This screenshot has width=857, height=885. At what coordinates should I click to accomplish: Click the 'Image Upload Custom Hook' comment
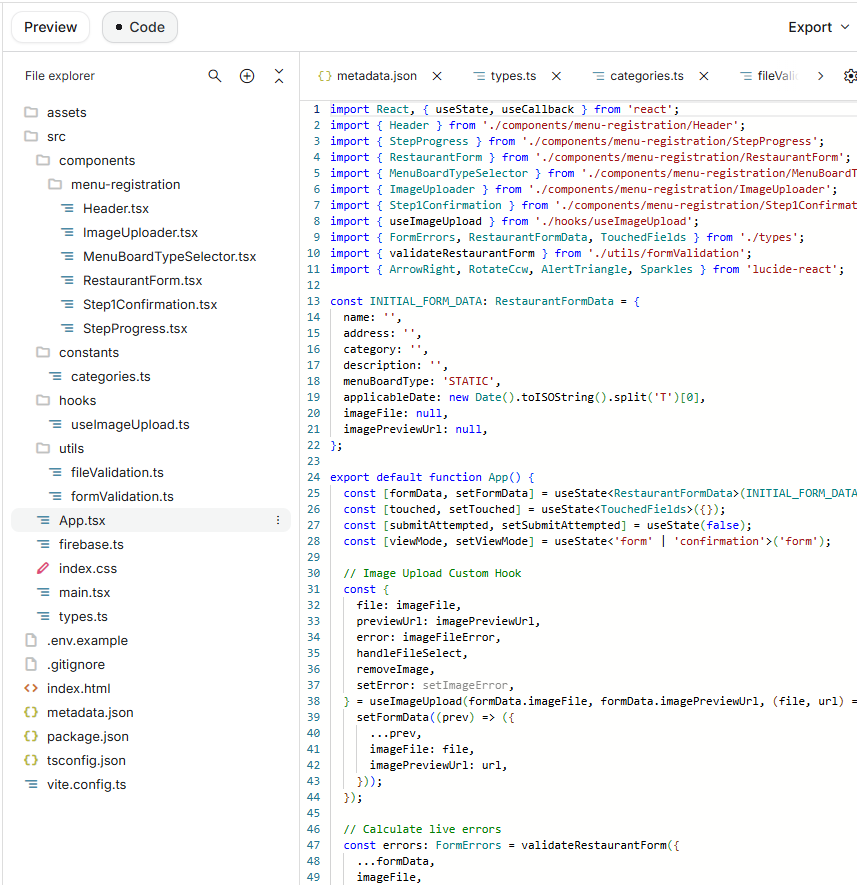tap(432, 573)
